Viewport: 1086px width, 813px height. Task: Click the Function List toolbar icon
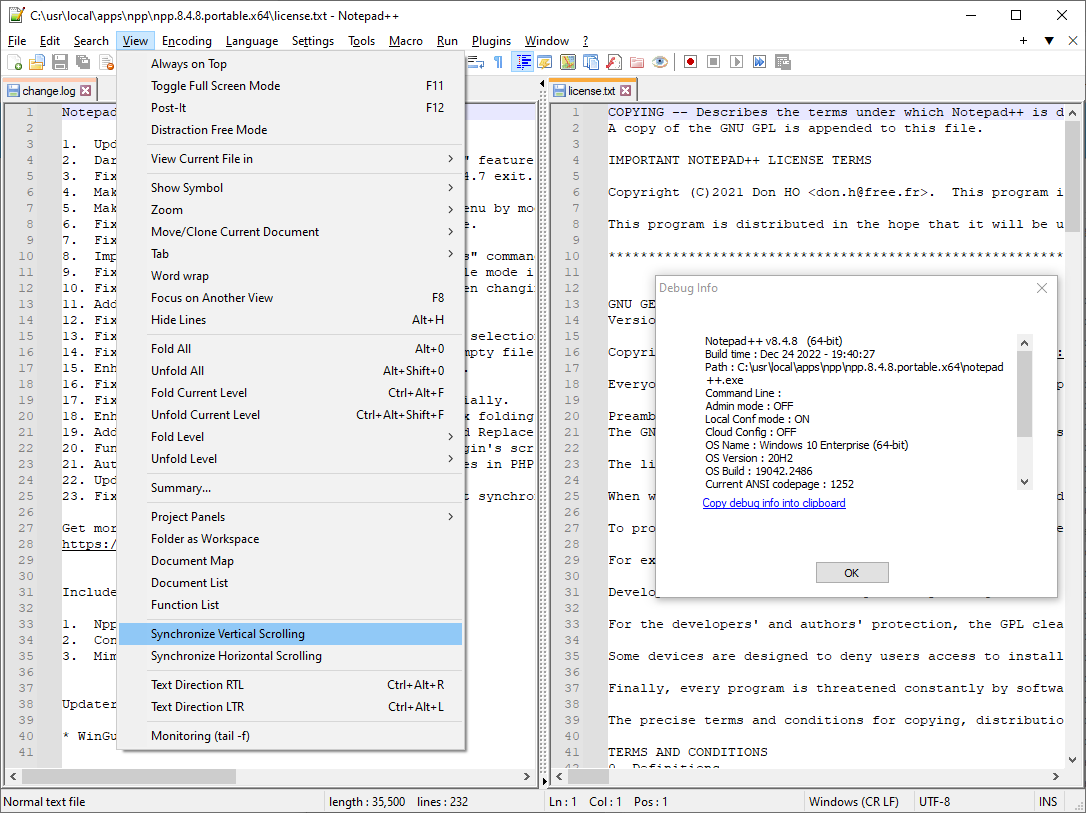click(x=614, y=62)
